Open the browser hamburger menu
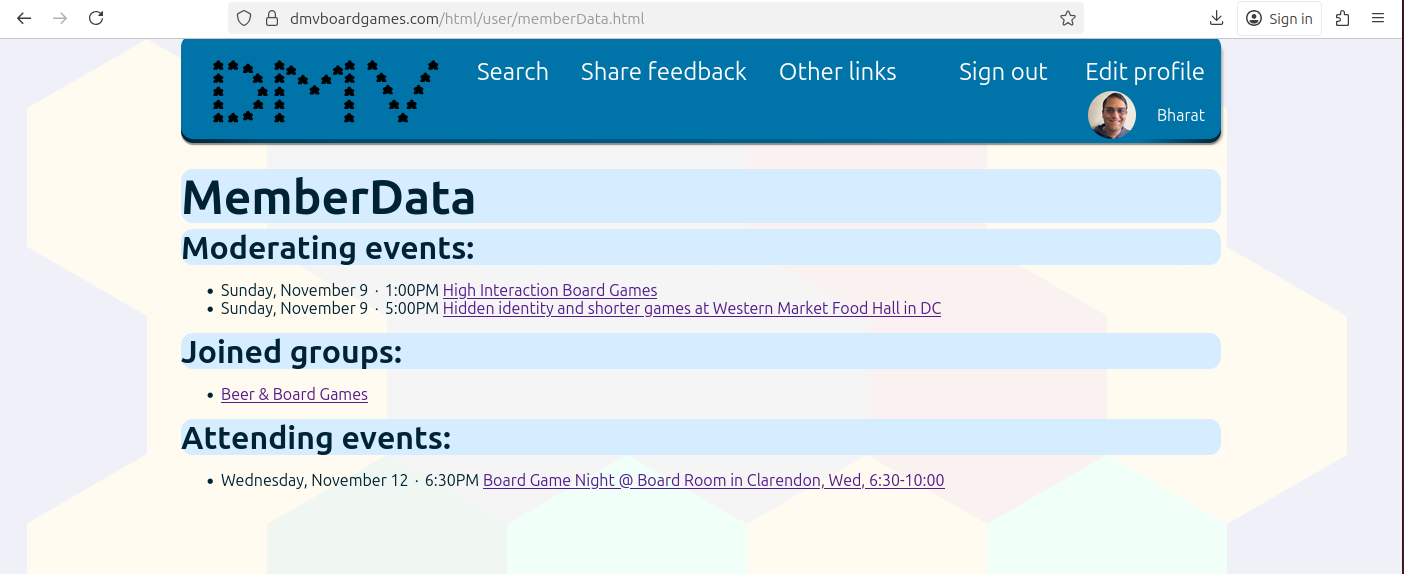Image resolution: width=1404 pixels, height=574 pixels. click(x=1378, y=18)
